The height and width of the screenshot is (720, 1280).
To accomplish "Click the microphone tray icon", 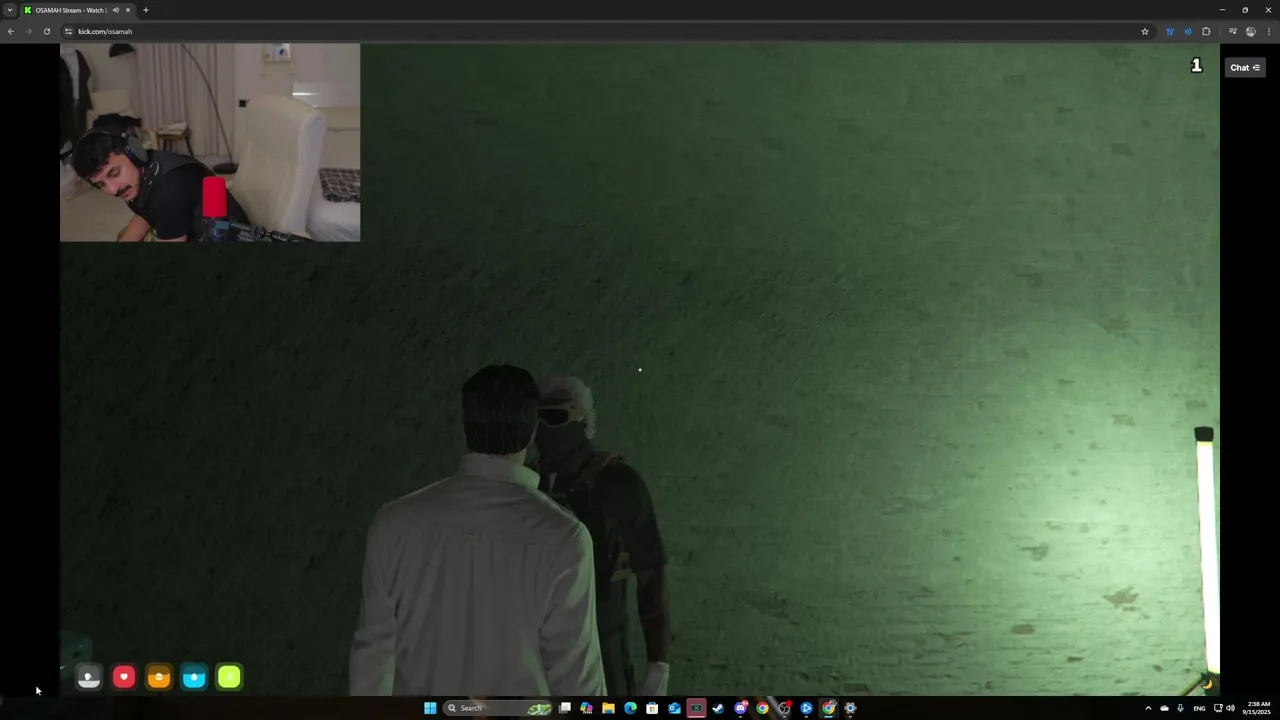I will coord(1180,708).
